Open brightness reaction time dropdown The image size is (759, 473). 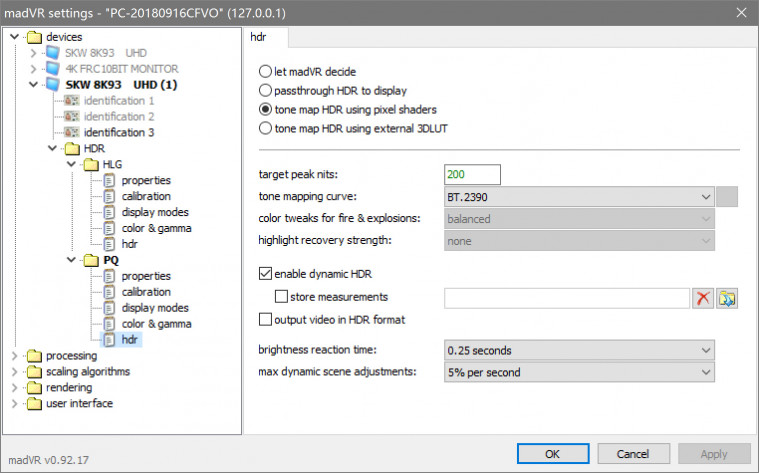(x=580, y=350)
